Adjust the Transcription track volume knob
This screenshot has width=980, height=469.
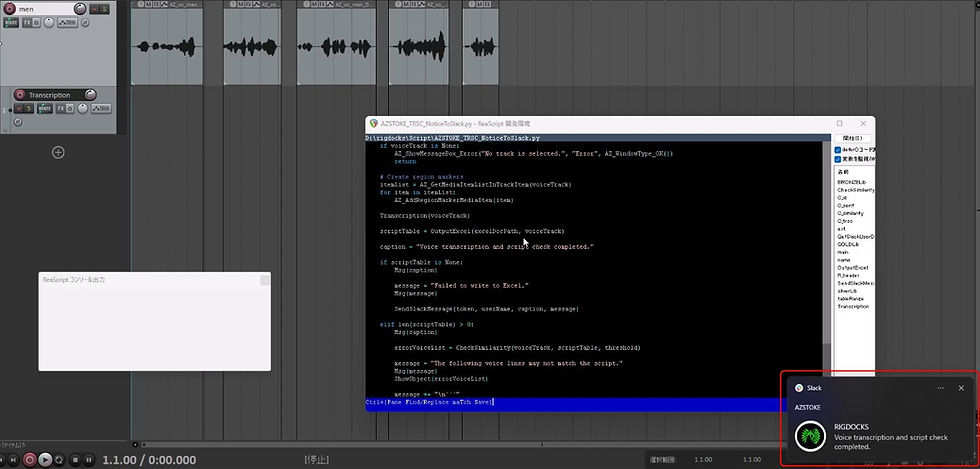click(91, 95)
